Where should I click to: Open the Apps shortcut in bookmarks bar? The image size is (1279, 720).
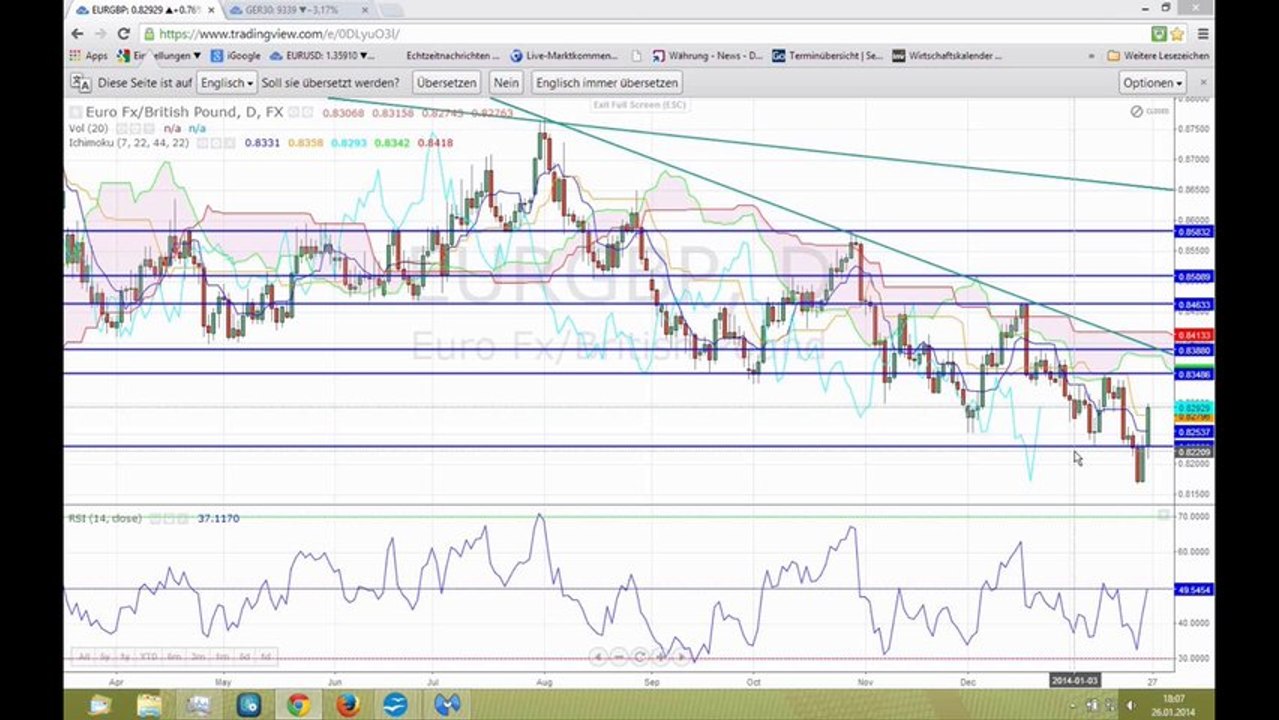click(x=89, y=56)
